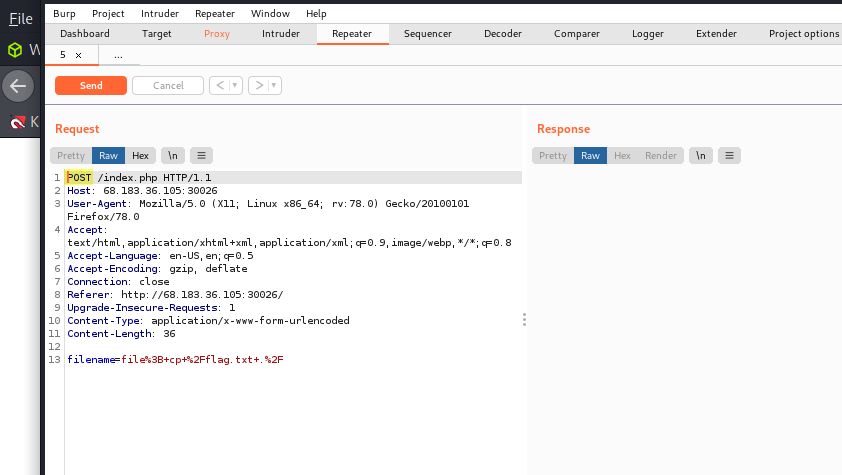Viewport: 842px width, 475px height.
Task: Open new Repeater tab with ellipsis
Action: click(118, 55)
